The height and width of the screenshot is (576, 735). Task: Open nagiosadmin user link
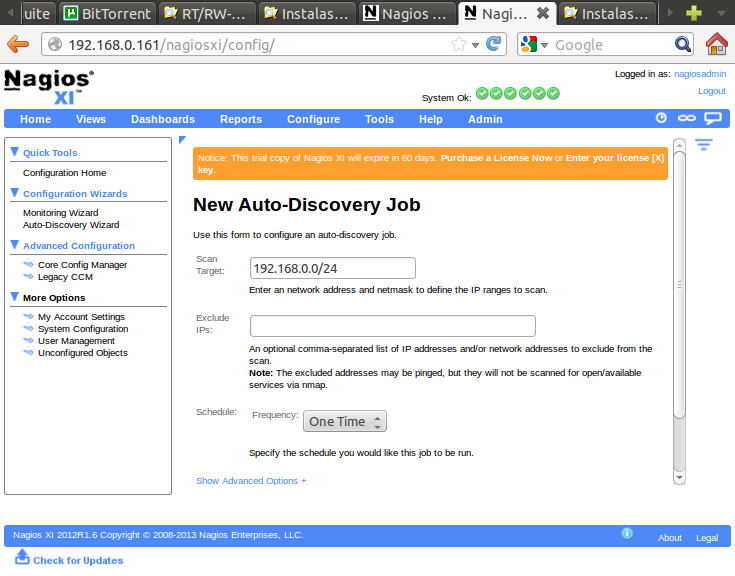tap(700, 74)
